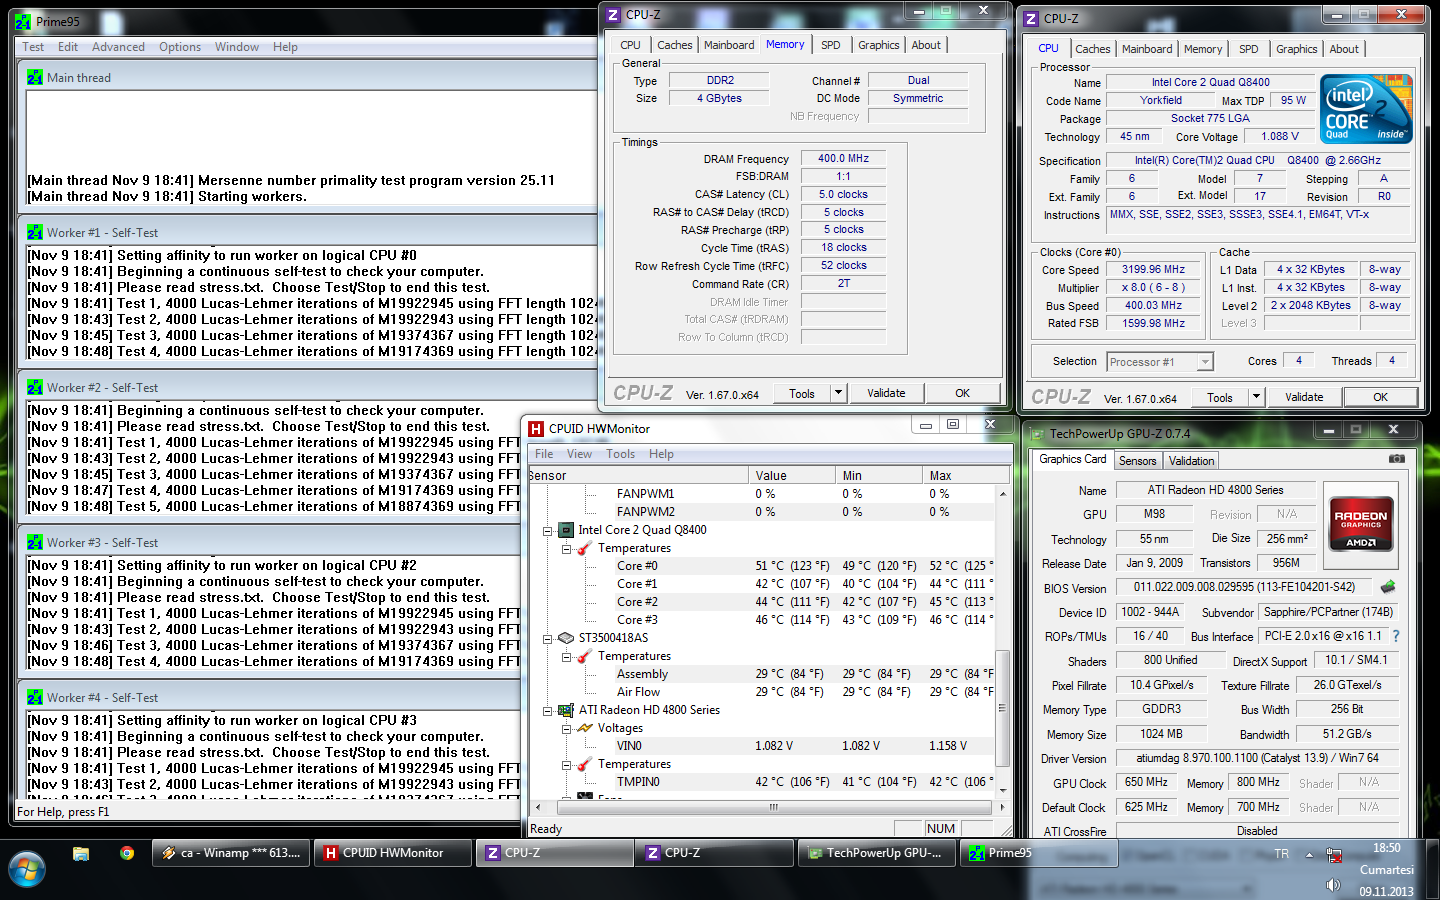Viewport: 1440px width, 900px height.
Task: Open the View menu in HWMonitor
Action: (580, 454)
